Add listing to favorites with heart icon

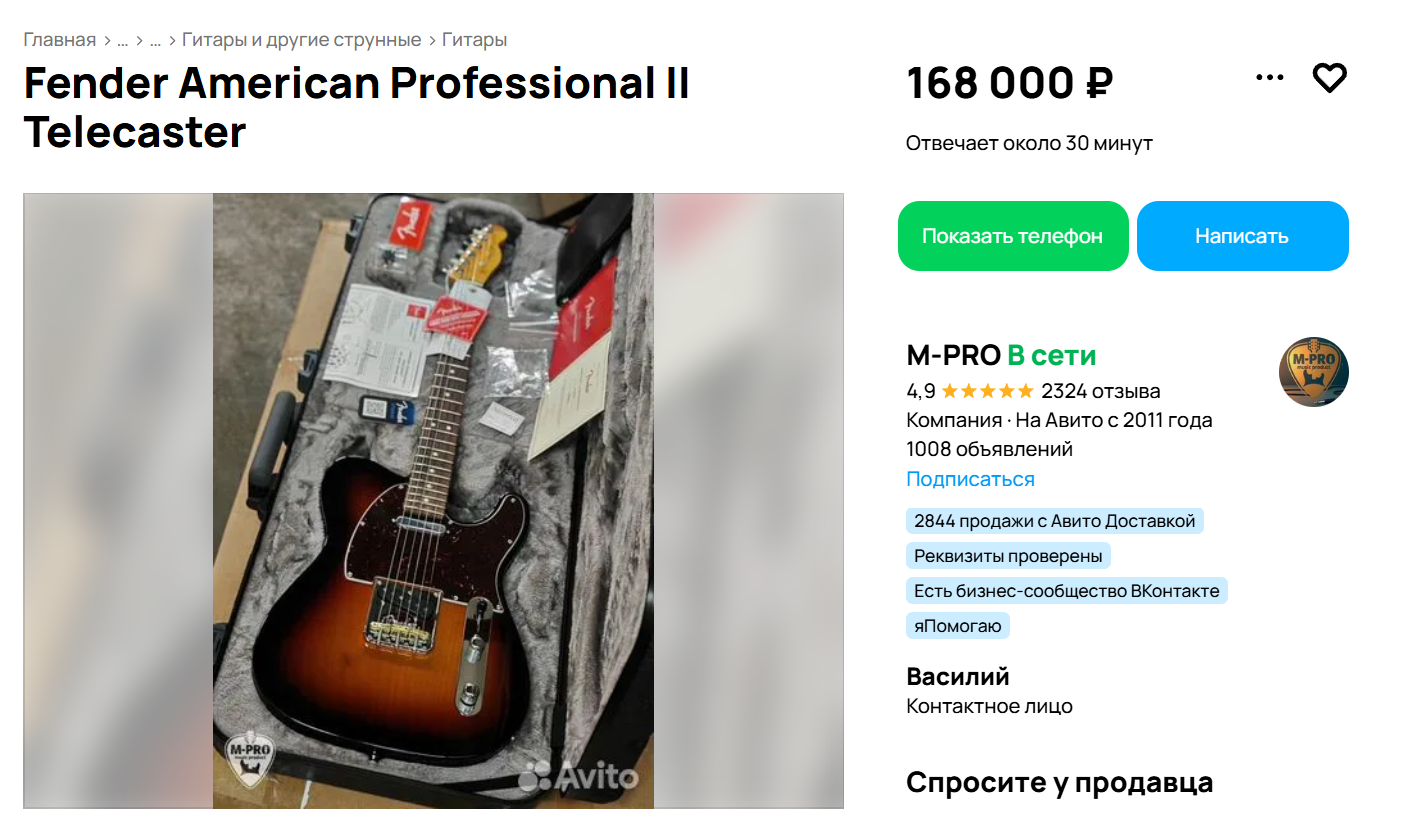tap(1329, 78)
